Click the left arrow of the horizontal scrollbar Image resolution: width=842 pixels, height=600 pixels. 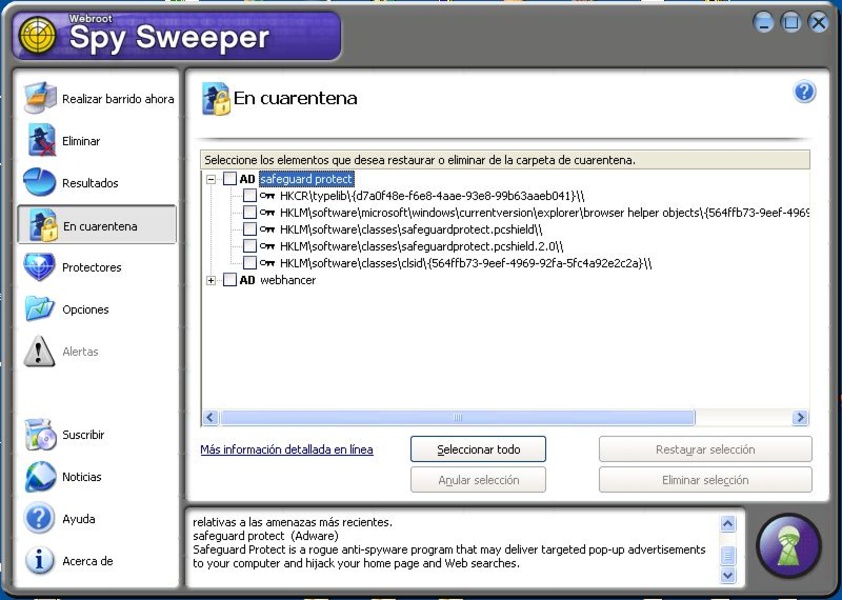tap(210, 417)
